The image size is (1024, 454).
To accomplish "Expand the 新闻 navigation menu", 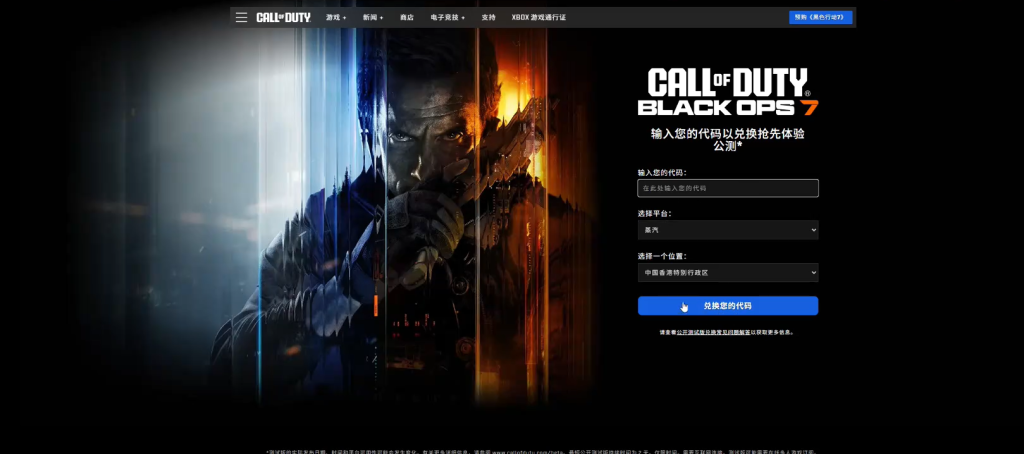I will pos(373,17).
